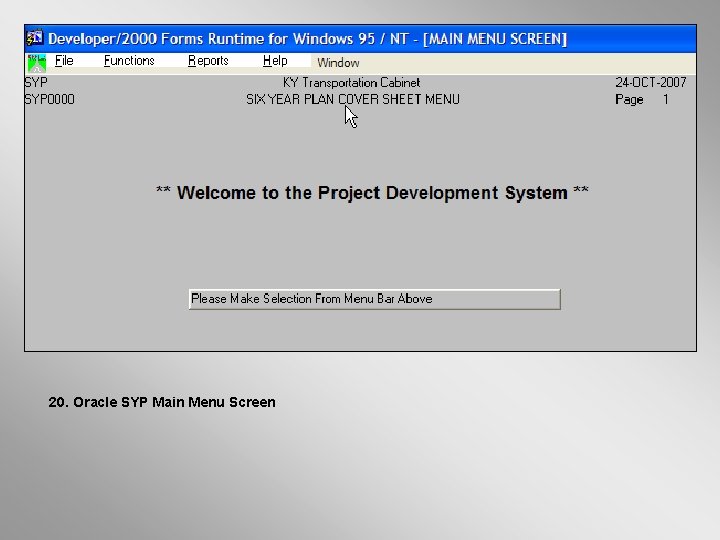Click the date text 24-OCT-2007
The height and width of the screenshot is (540, 720).
(x=651, y=82)
